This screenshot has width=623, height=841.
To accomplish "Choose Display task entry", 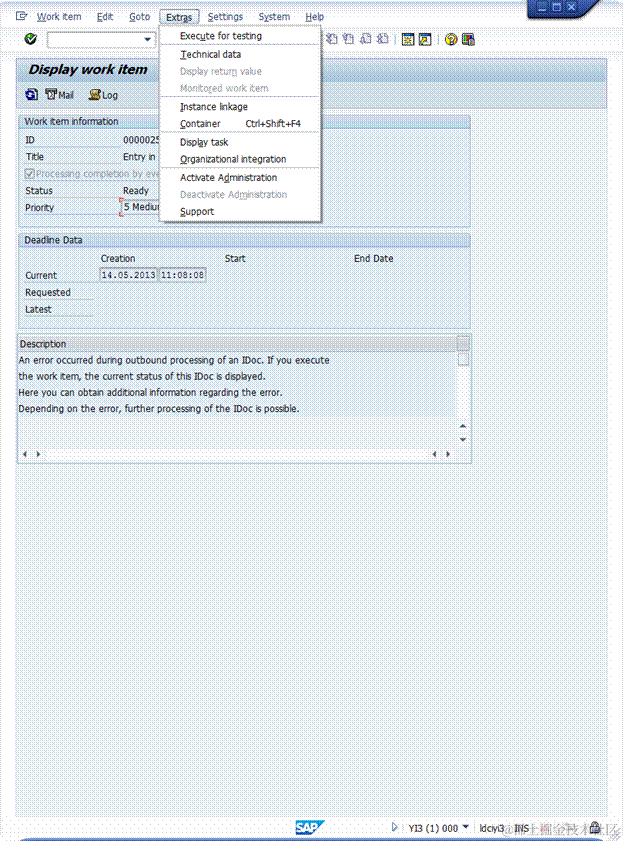I will point(240,142).
